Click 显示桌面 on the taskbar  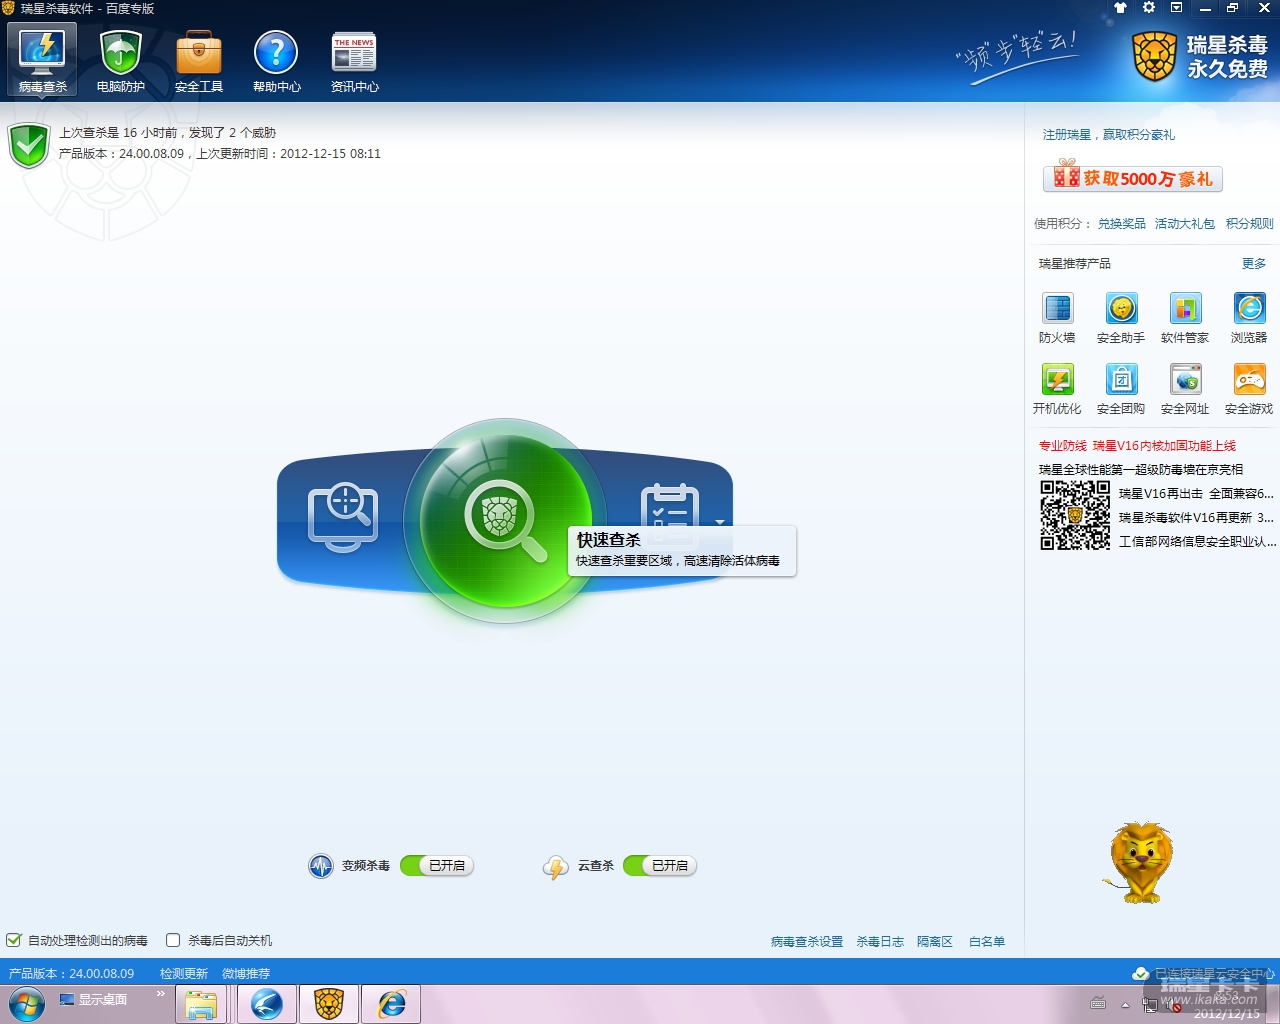[93, 1000]
